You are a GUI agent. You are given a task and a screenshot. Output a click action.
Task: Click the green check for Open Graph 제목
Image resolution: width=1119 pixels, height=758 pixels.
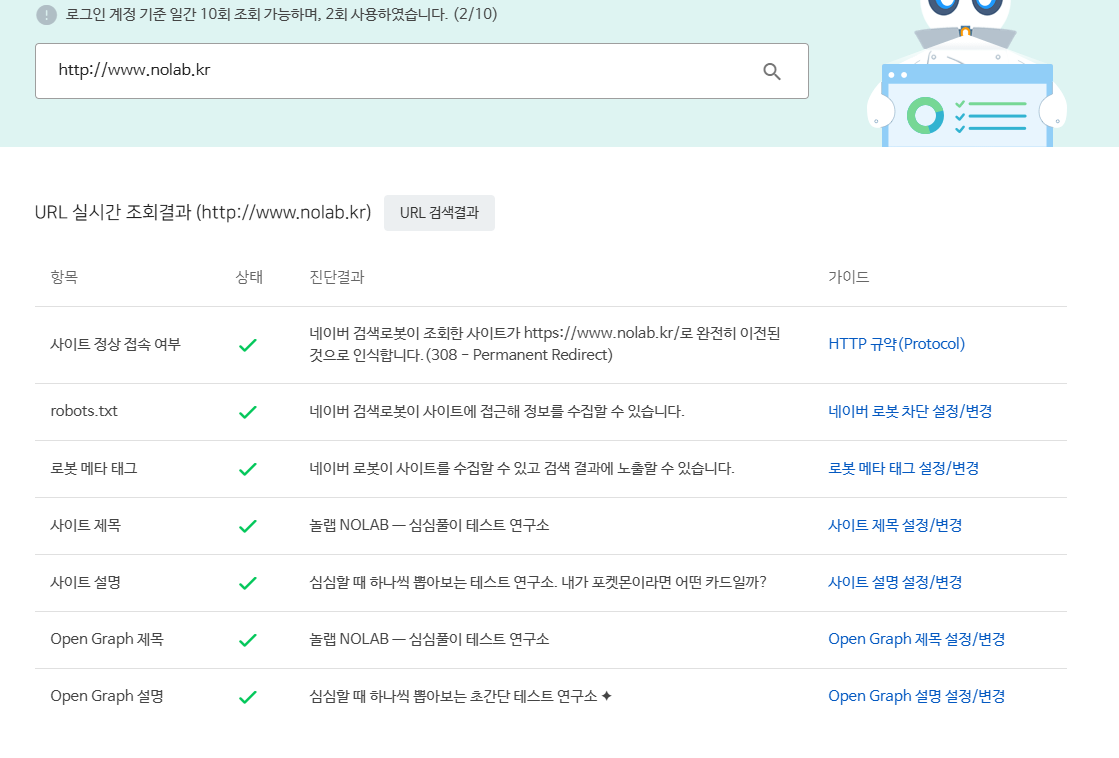[x=248, y=640]
